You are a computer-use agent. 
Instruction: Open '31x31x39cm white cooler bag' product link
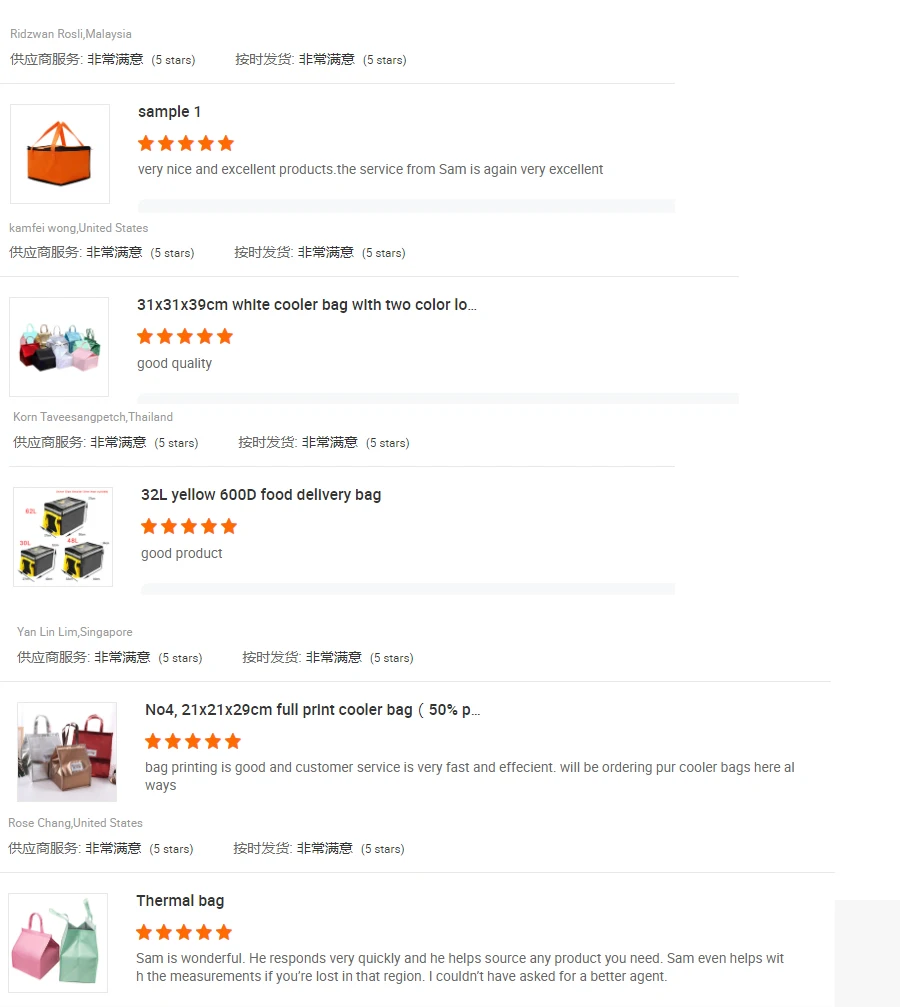coord(306,305)
